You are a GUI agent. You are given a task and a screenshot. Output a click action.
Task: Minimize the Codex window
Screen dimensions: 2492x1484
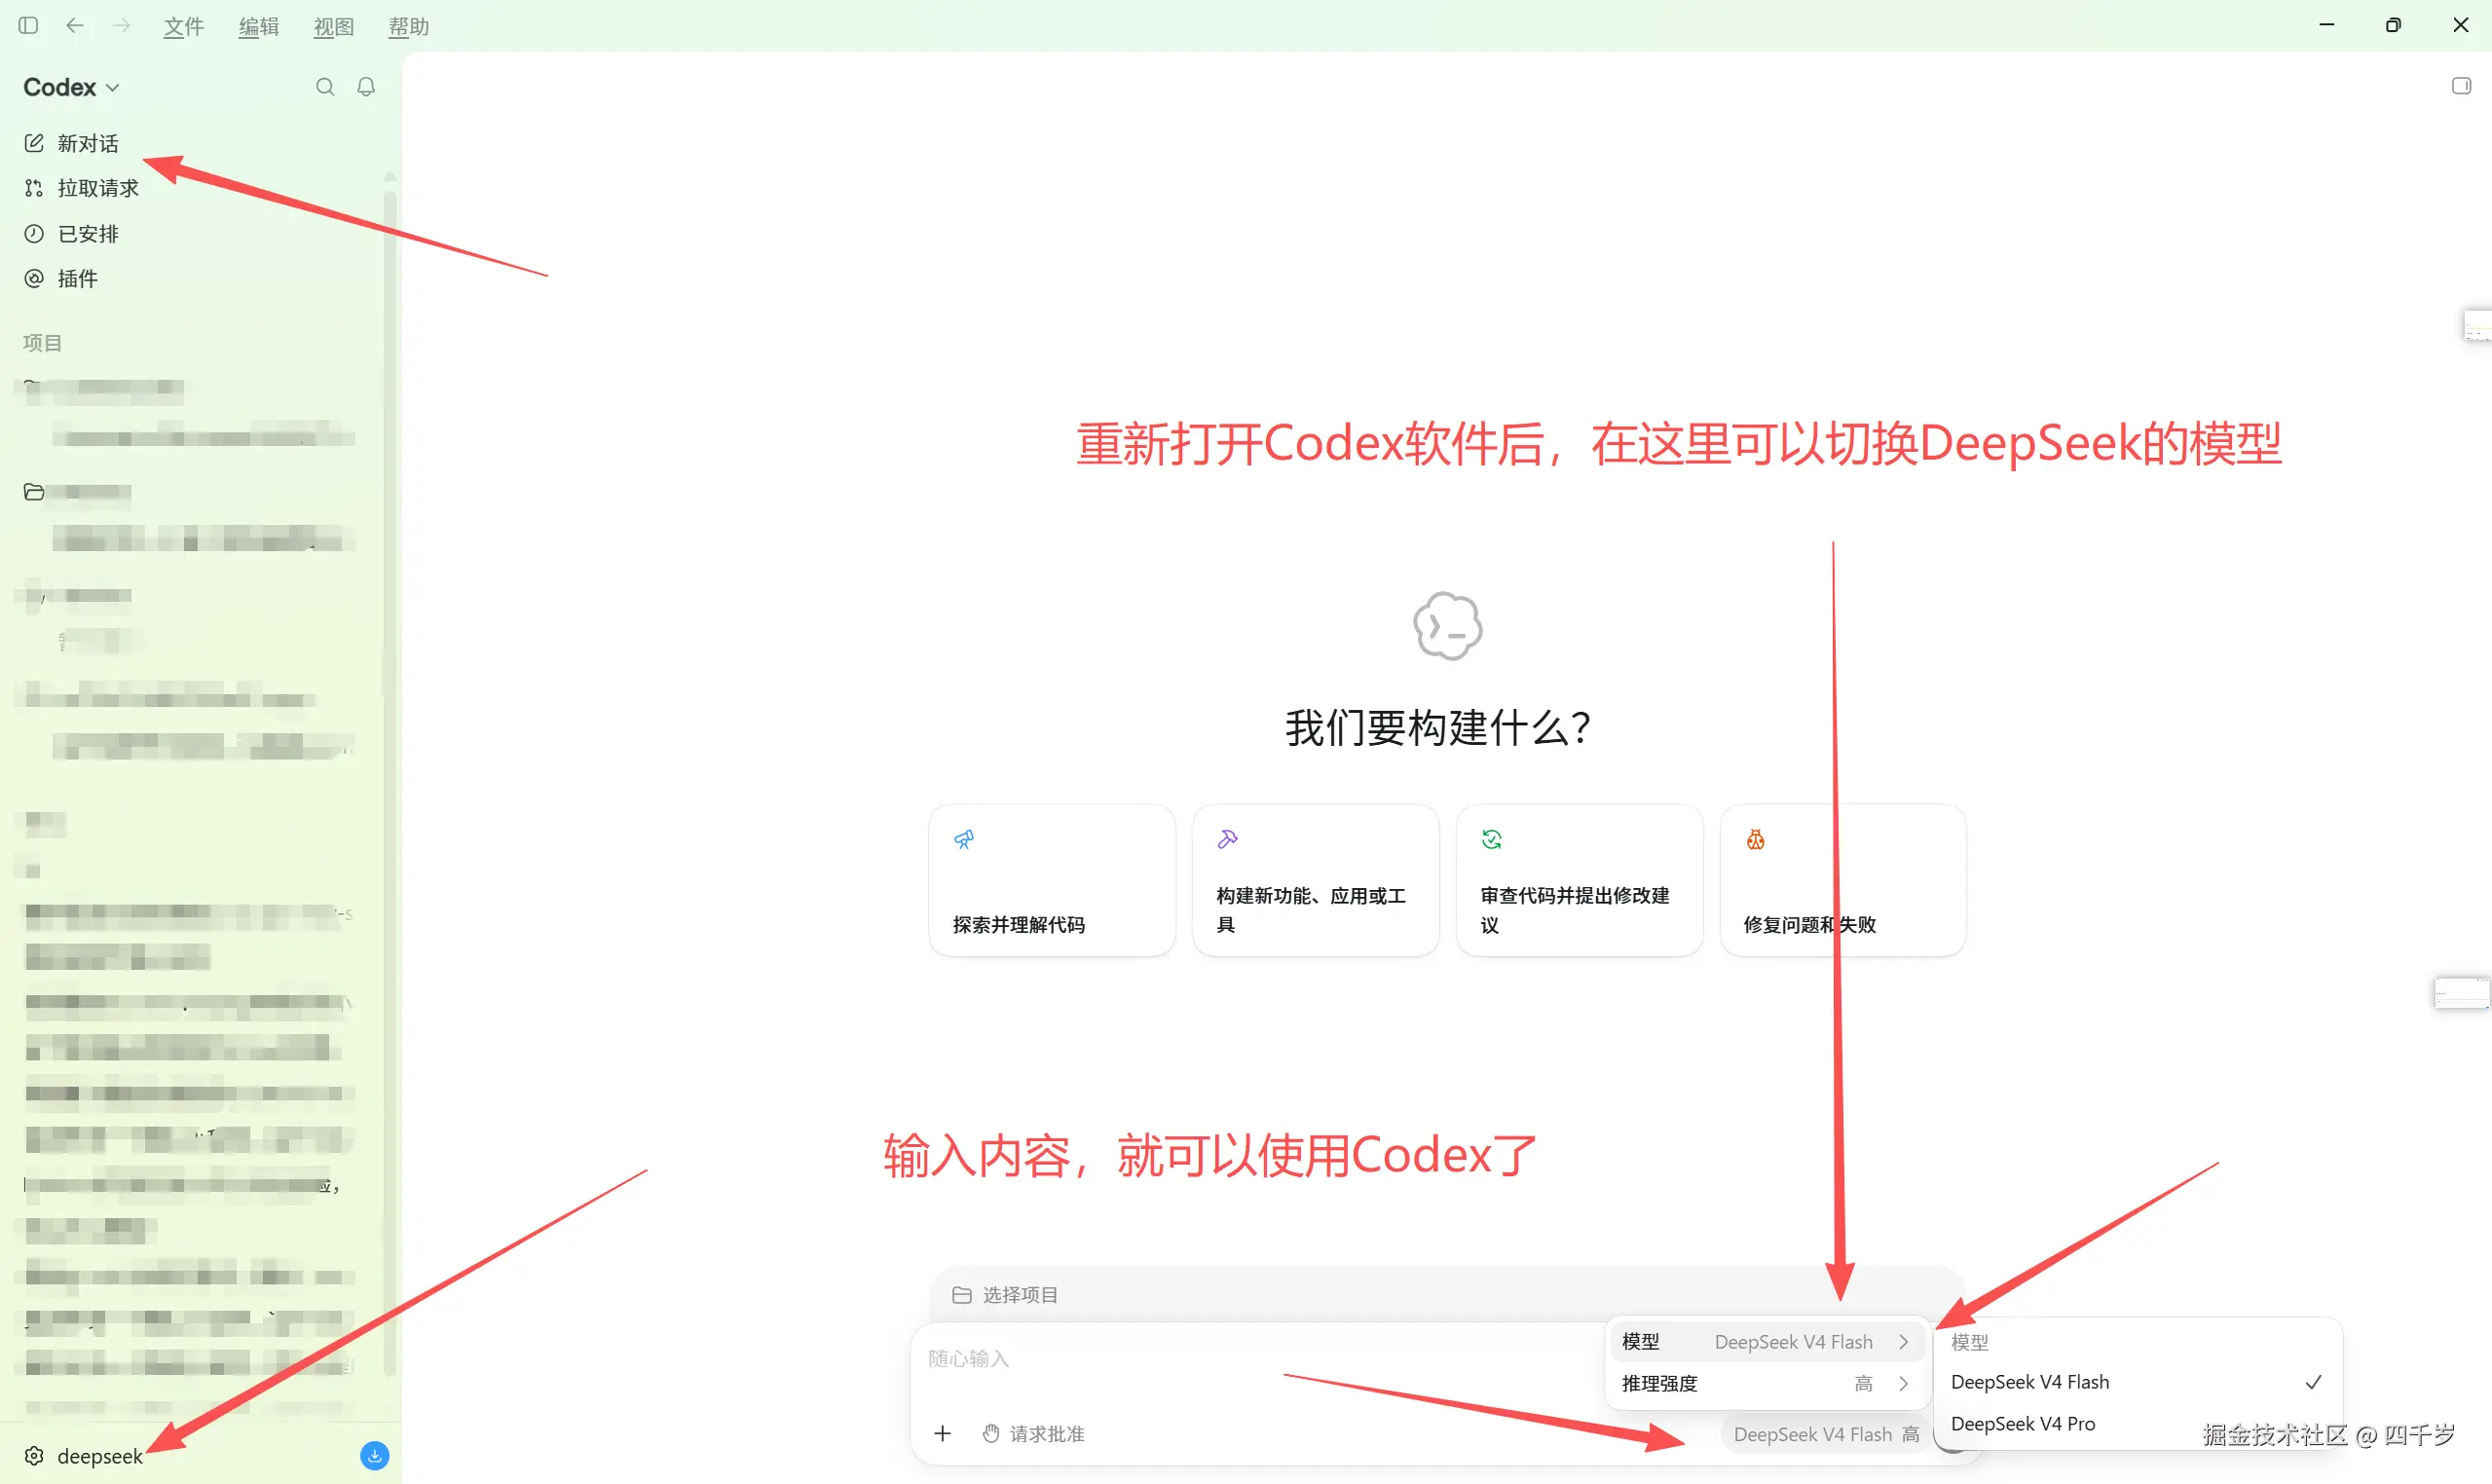point(2326,25)
